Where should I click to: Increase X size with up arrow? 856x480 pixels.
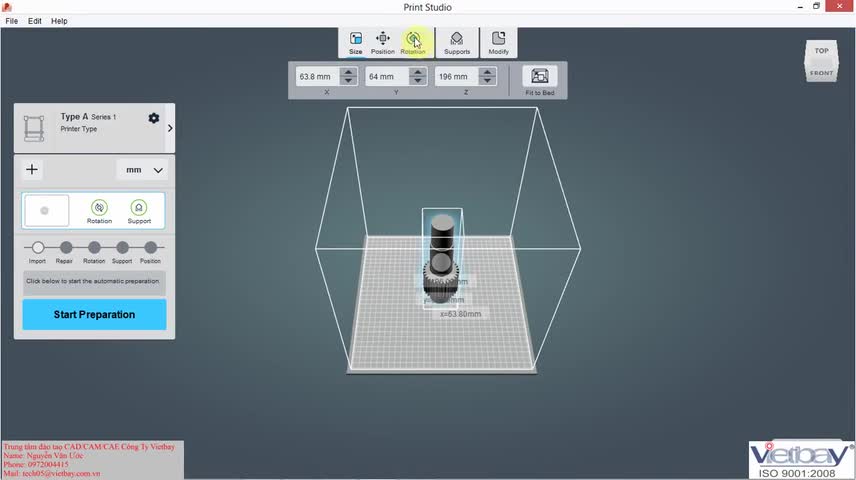pyautogui.click(x=348, y=72)
